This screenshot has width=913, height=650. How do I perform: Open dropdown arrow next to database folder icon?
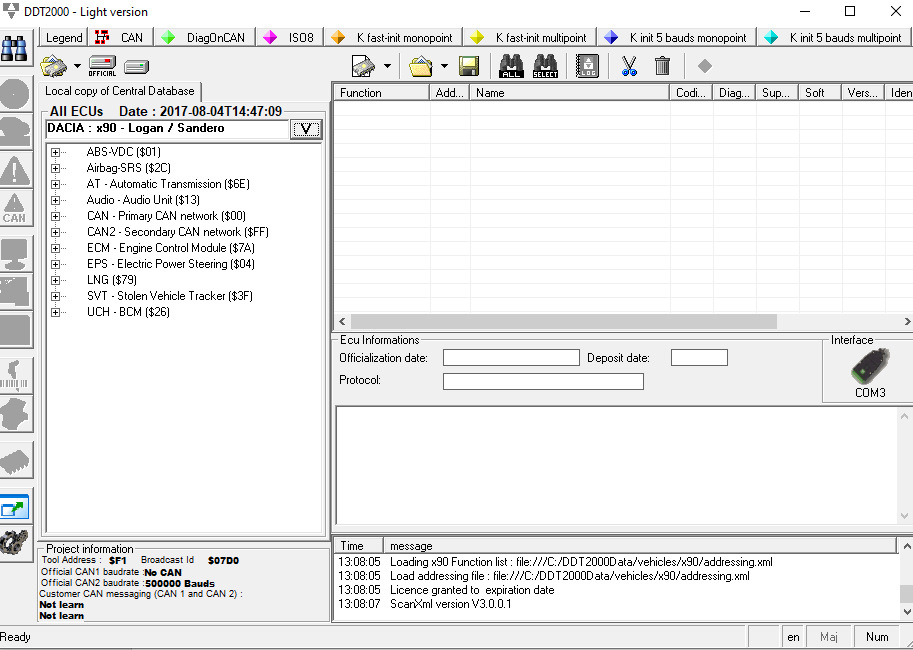tap(77, 66)
